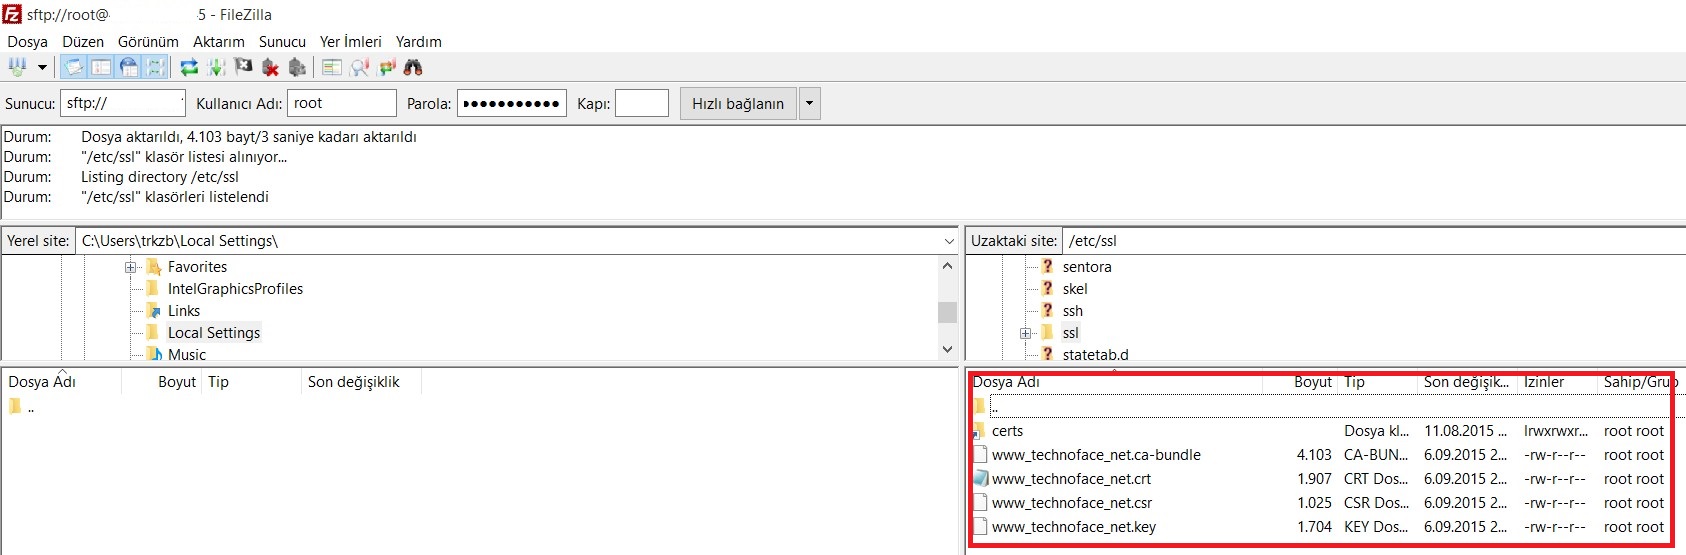Toggle the message log display
Screen dimensions: 1686x555
(74, 67)
